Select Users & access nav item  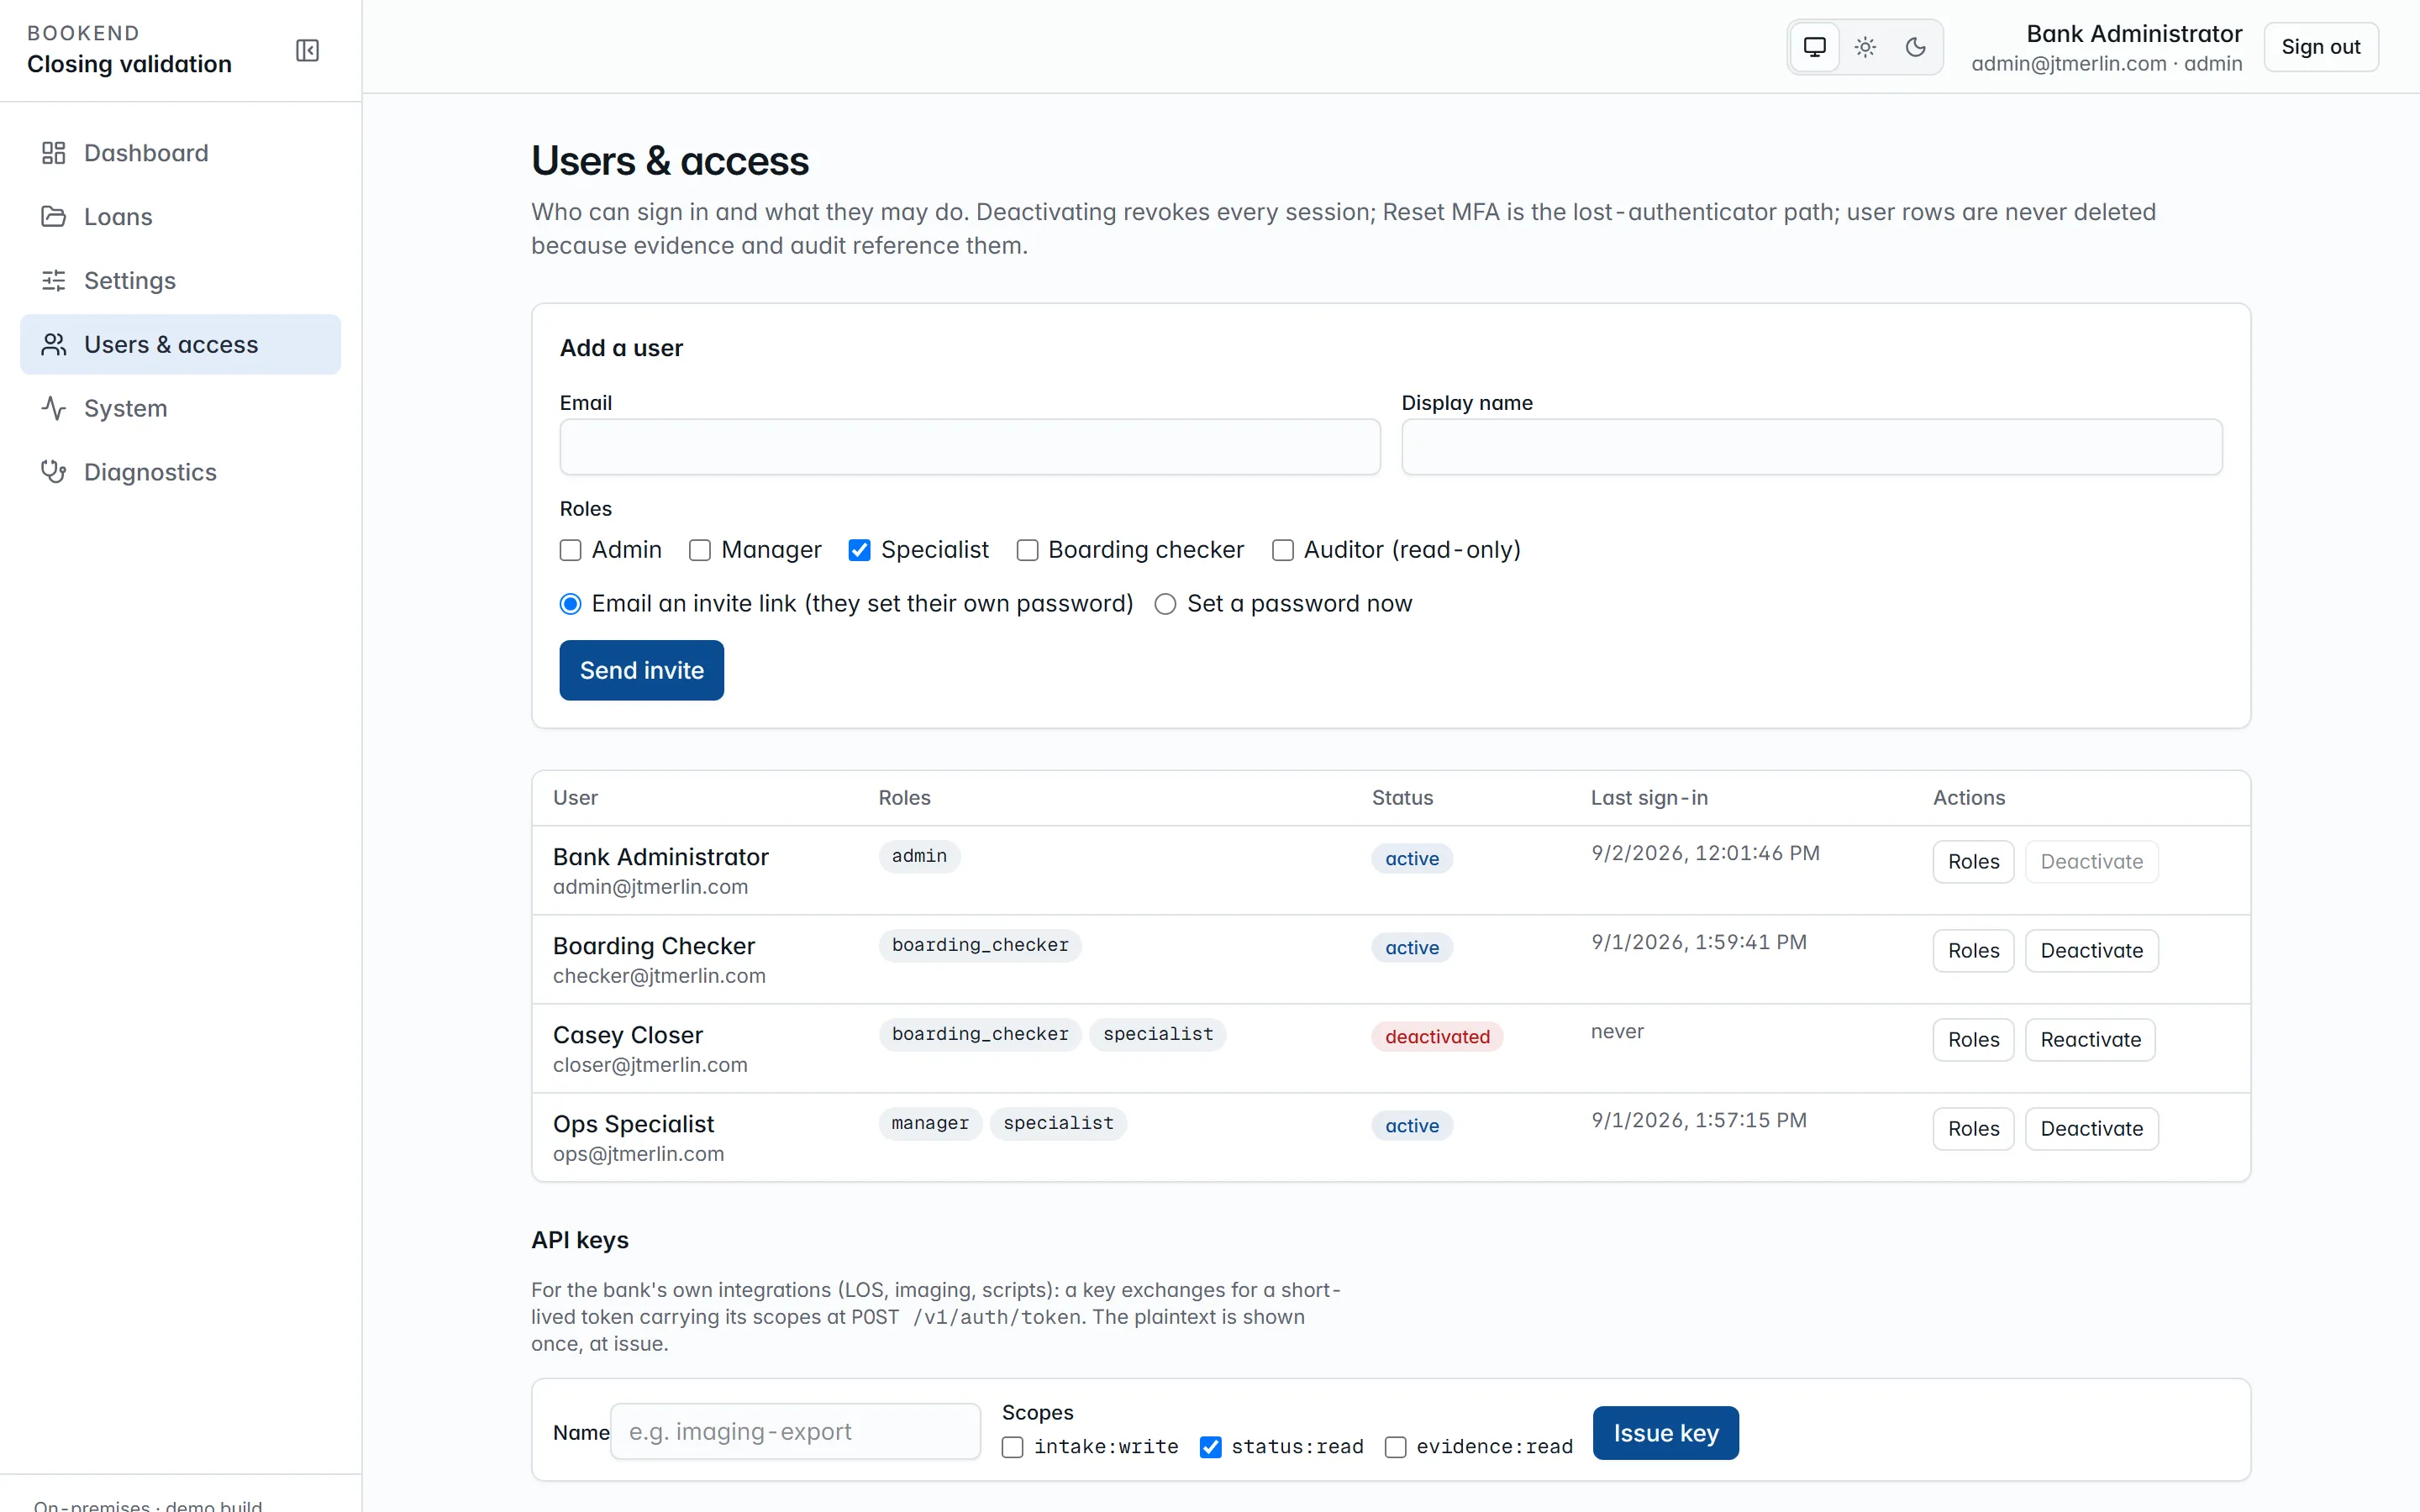coord(180,345)
